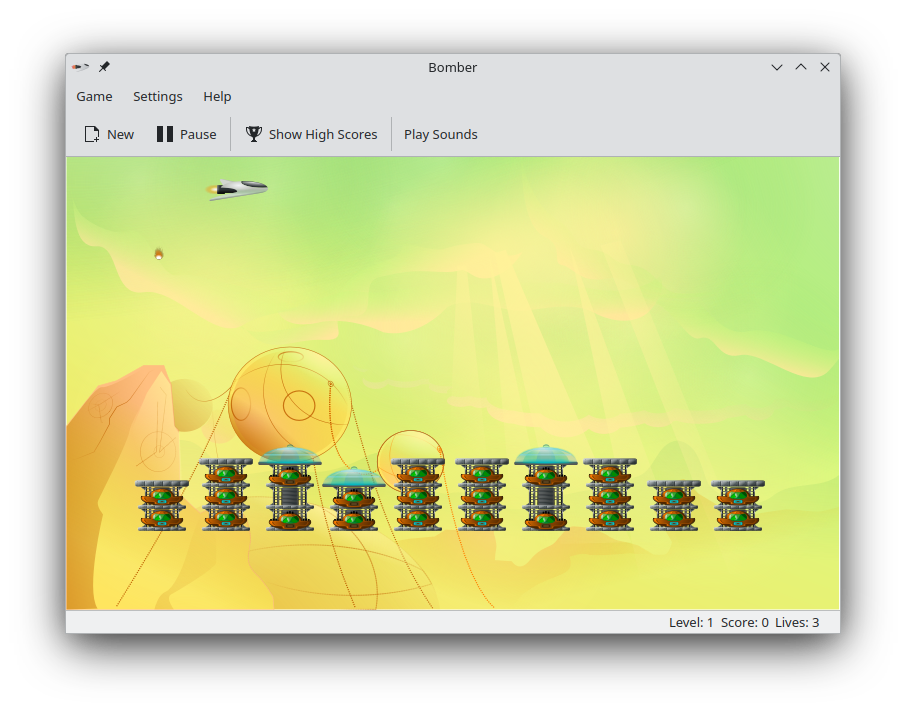Click the shortest dome-roofed building
The width and height of the screenshot is (907, 712).
click(353, 498)
